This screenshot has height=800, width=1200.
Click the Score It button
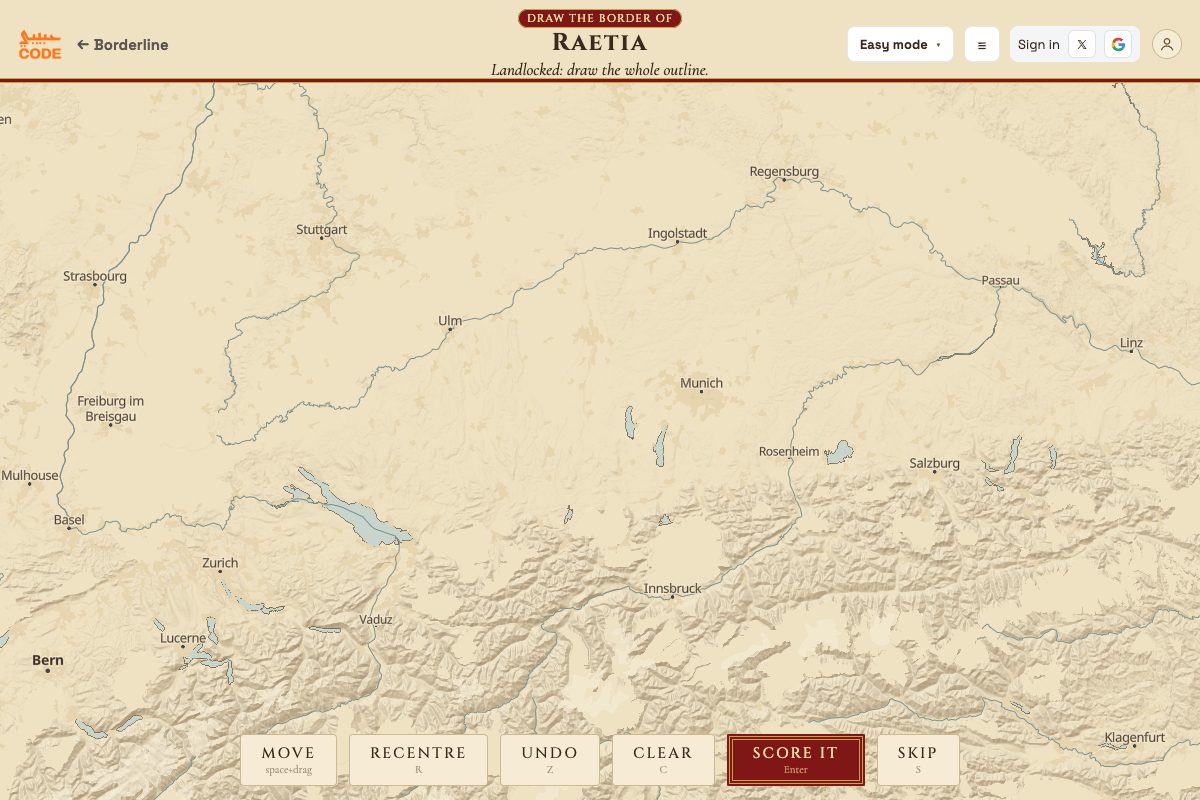pyautogui.click(x=796, y=760)
